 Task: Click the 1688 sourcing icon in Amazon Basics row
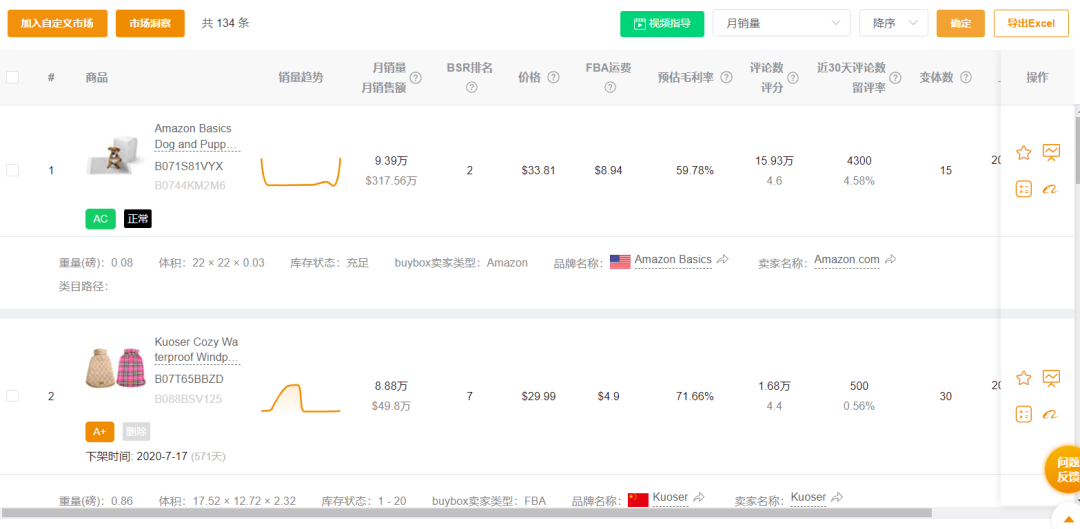[x=1051, y=189]
